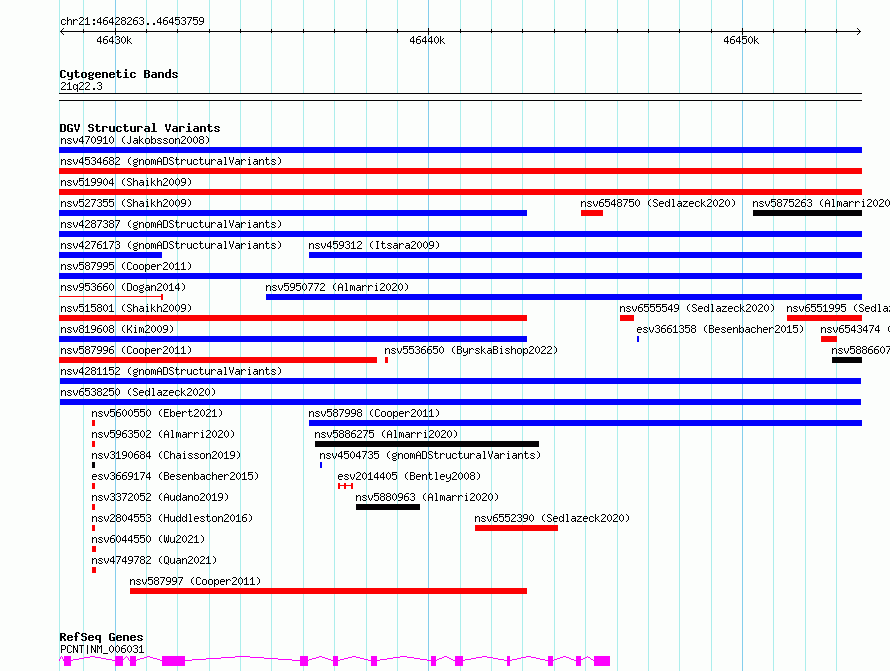
Task: Select the nsv6548750 (Sedlazeck2020) short red bar
Action: click(x=591, y=213)
